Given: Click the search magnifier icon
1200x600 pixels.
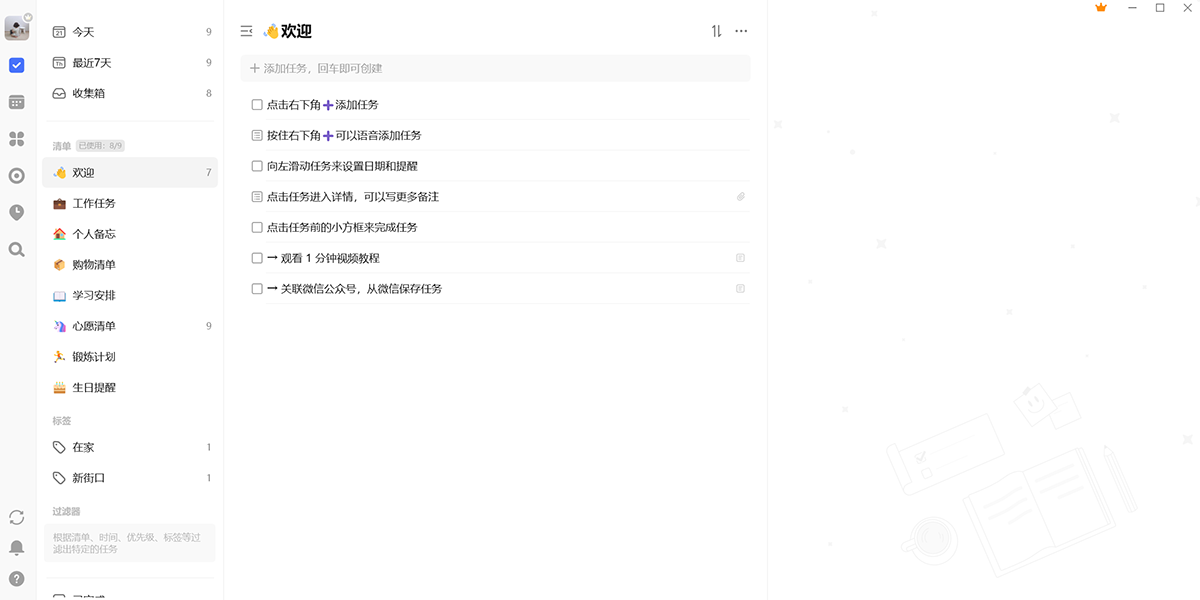Looking at the screenshot, I should click(x=16, y=249).
